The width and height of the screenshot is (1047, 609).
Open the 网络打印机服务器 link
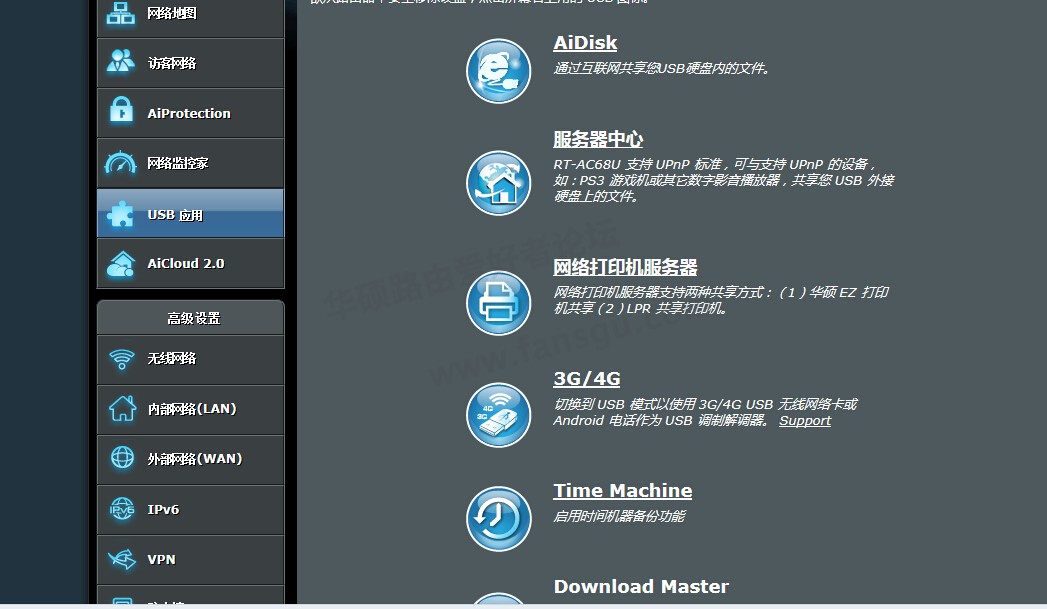[625, 267]
